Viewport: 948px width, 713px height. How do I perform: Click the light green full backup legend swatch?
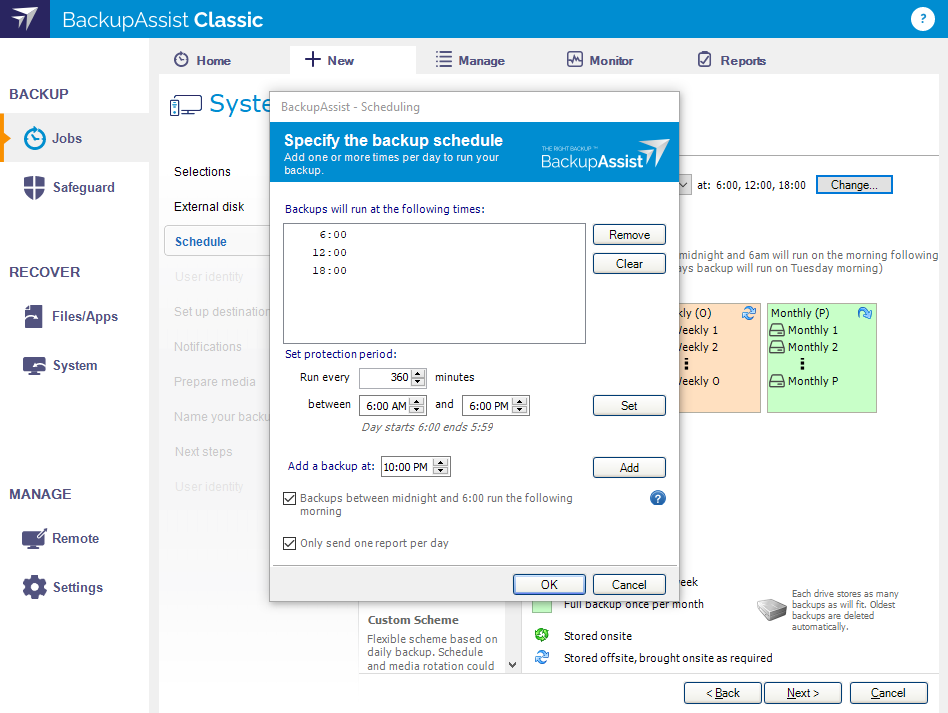pos(542,605)
